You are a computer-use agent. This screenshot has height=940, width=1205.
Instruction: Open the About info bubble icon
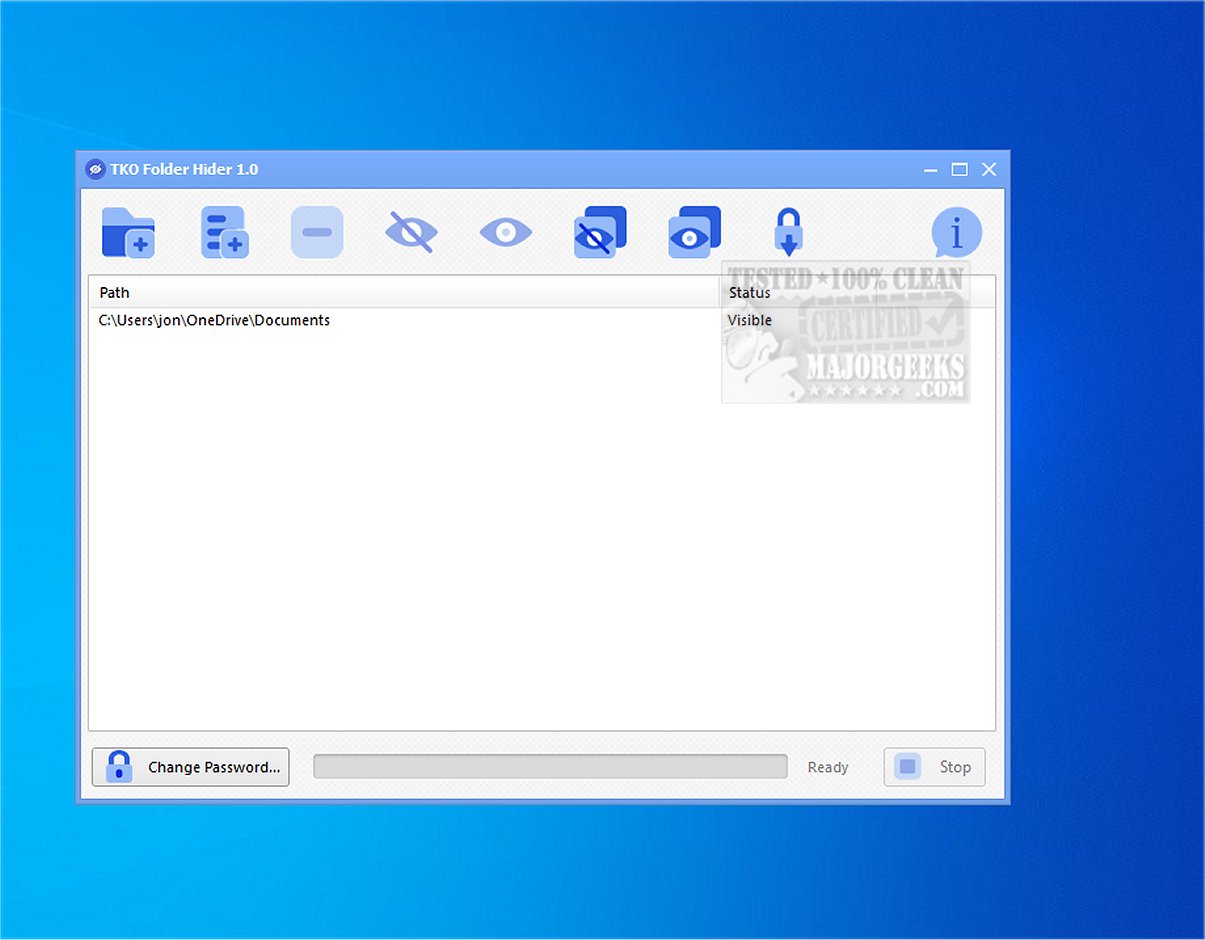(x=957, y=233)
